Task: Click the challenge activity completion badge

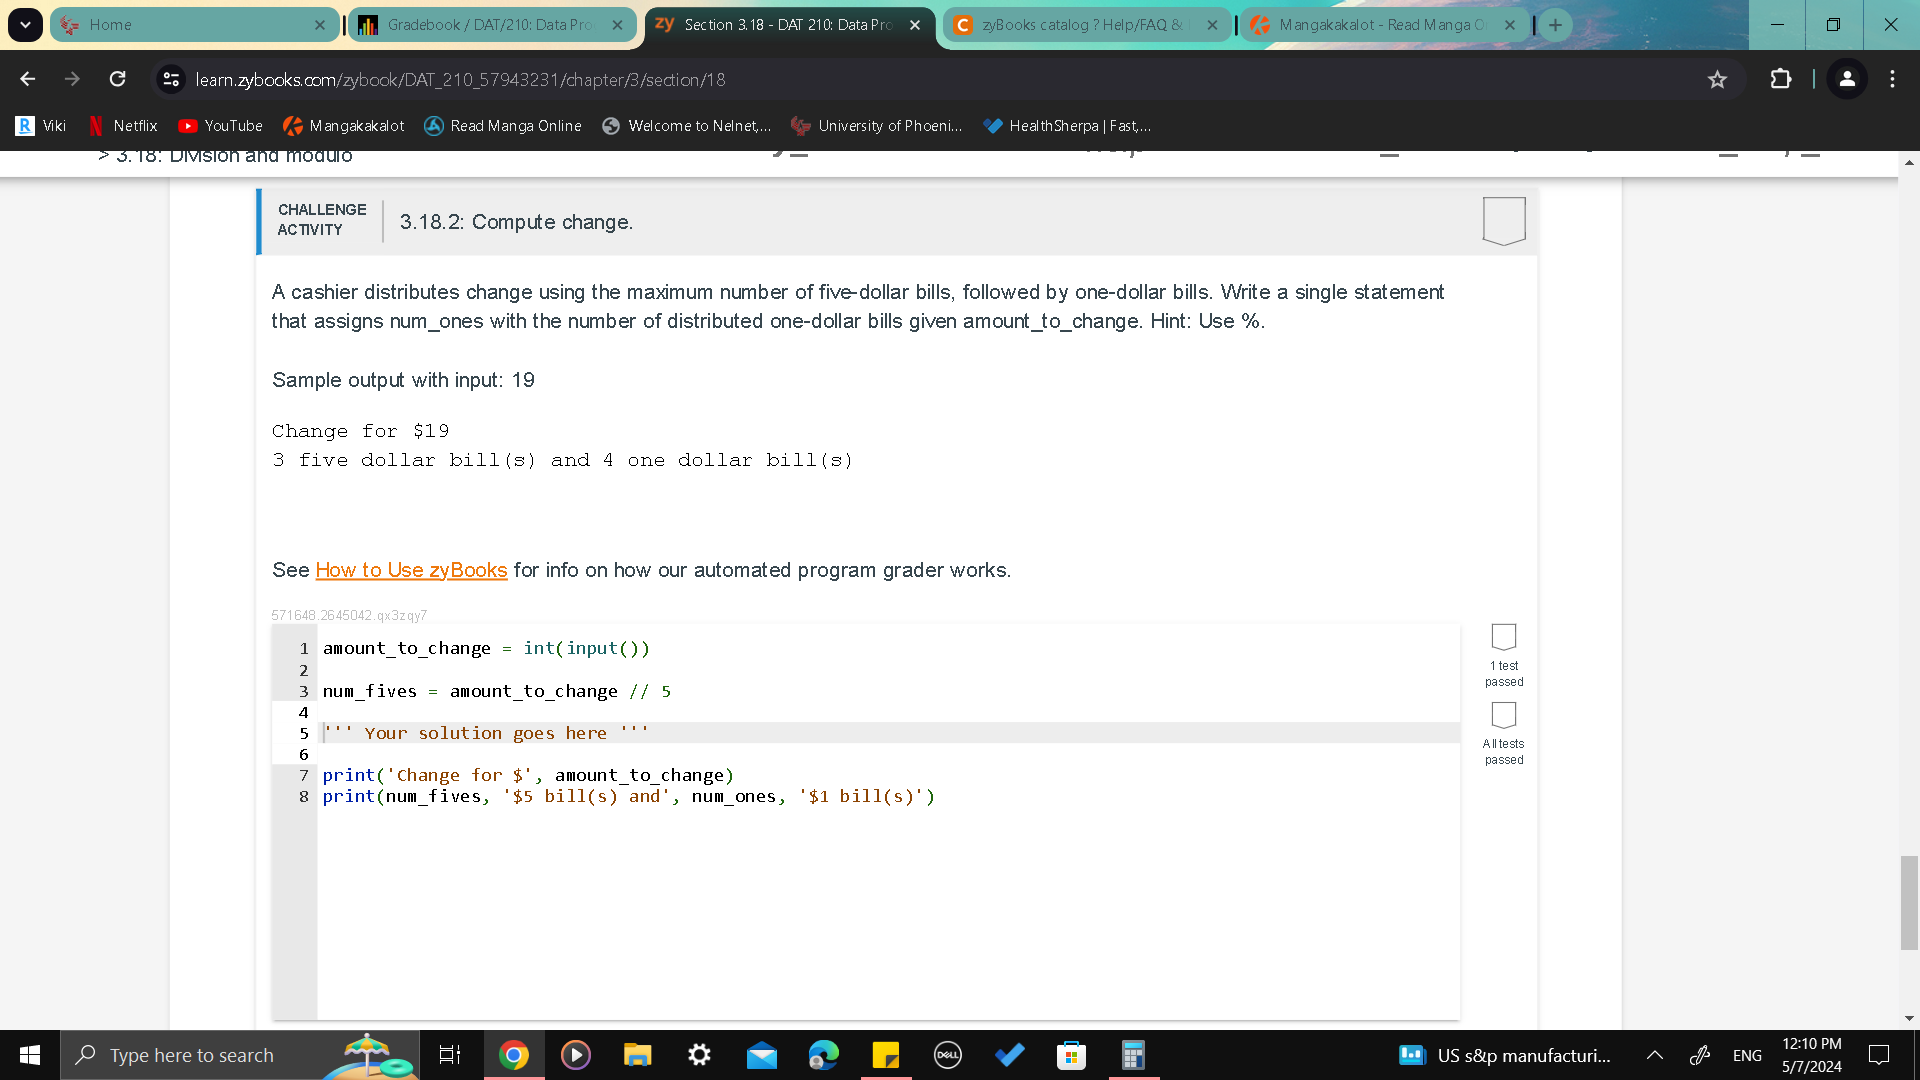Action: click(x=1503, y=220)
